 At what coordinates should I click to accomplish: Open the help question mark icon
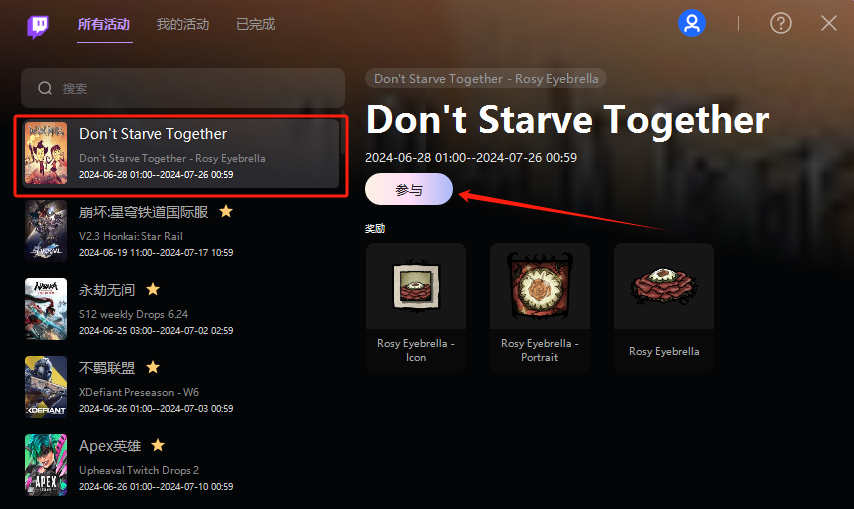pyautogui.click(x=780, y=23)
